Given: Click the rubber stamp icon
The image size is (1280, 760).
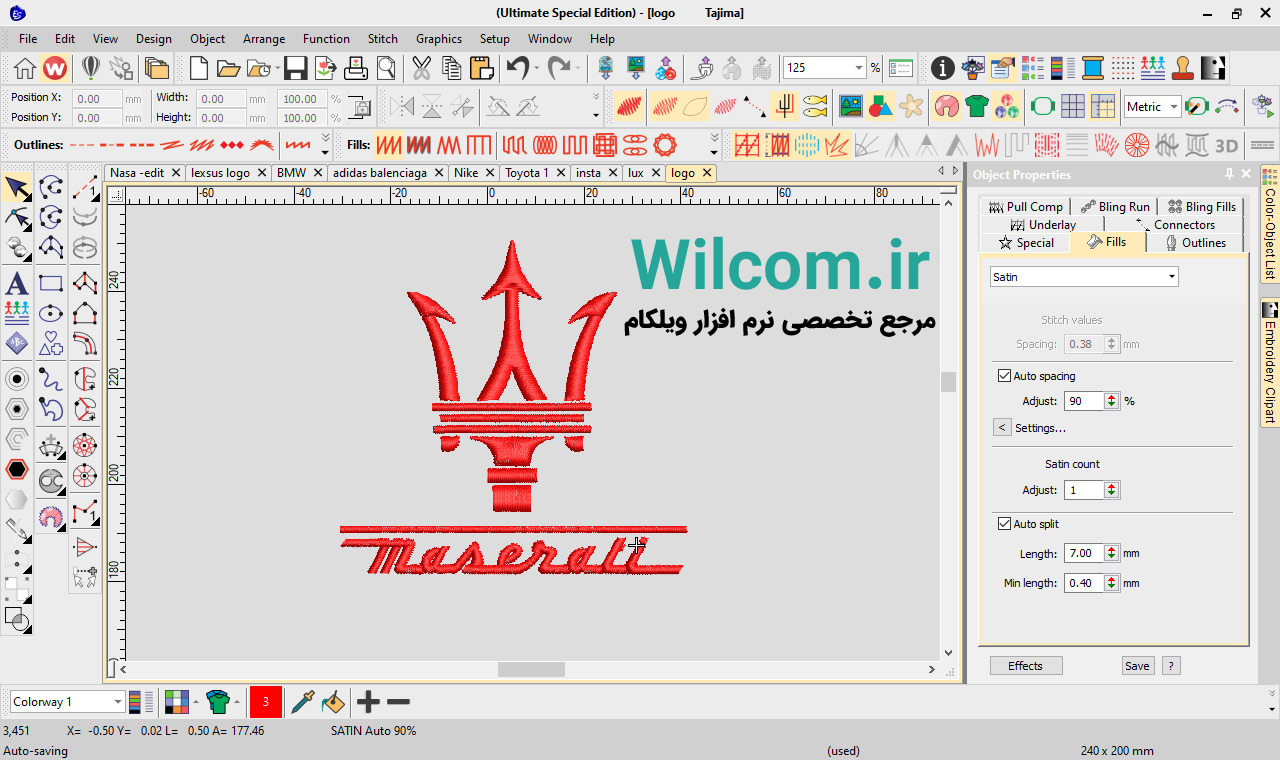Looking at the screenshot, I should coord(1183,68).
